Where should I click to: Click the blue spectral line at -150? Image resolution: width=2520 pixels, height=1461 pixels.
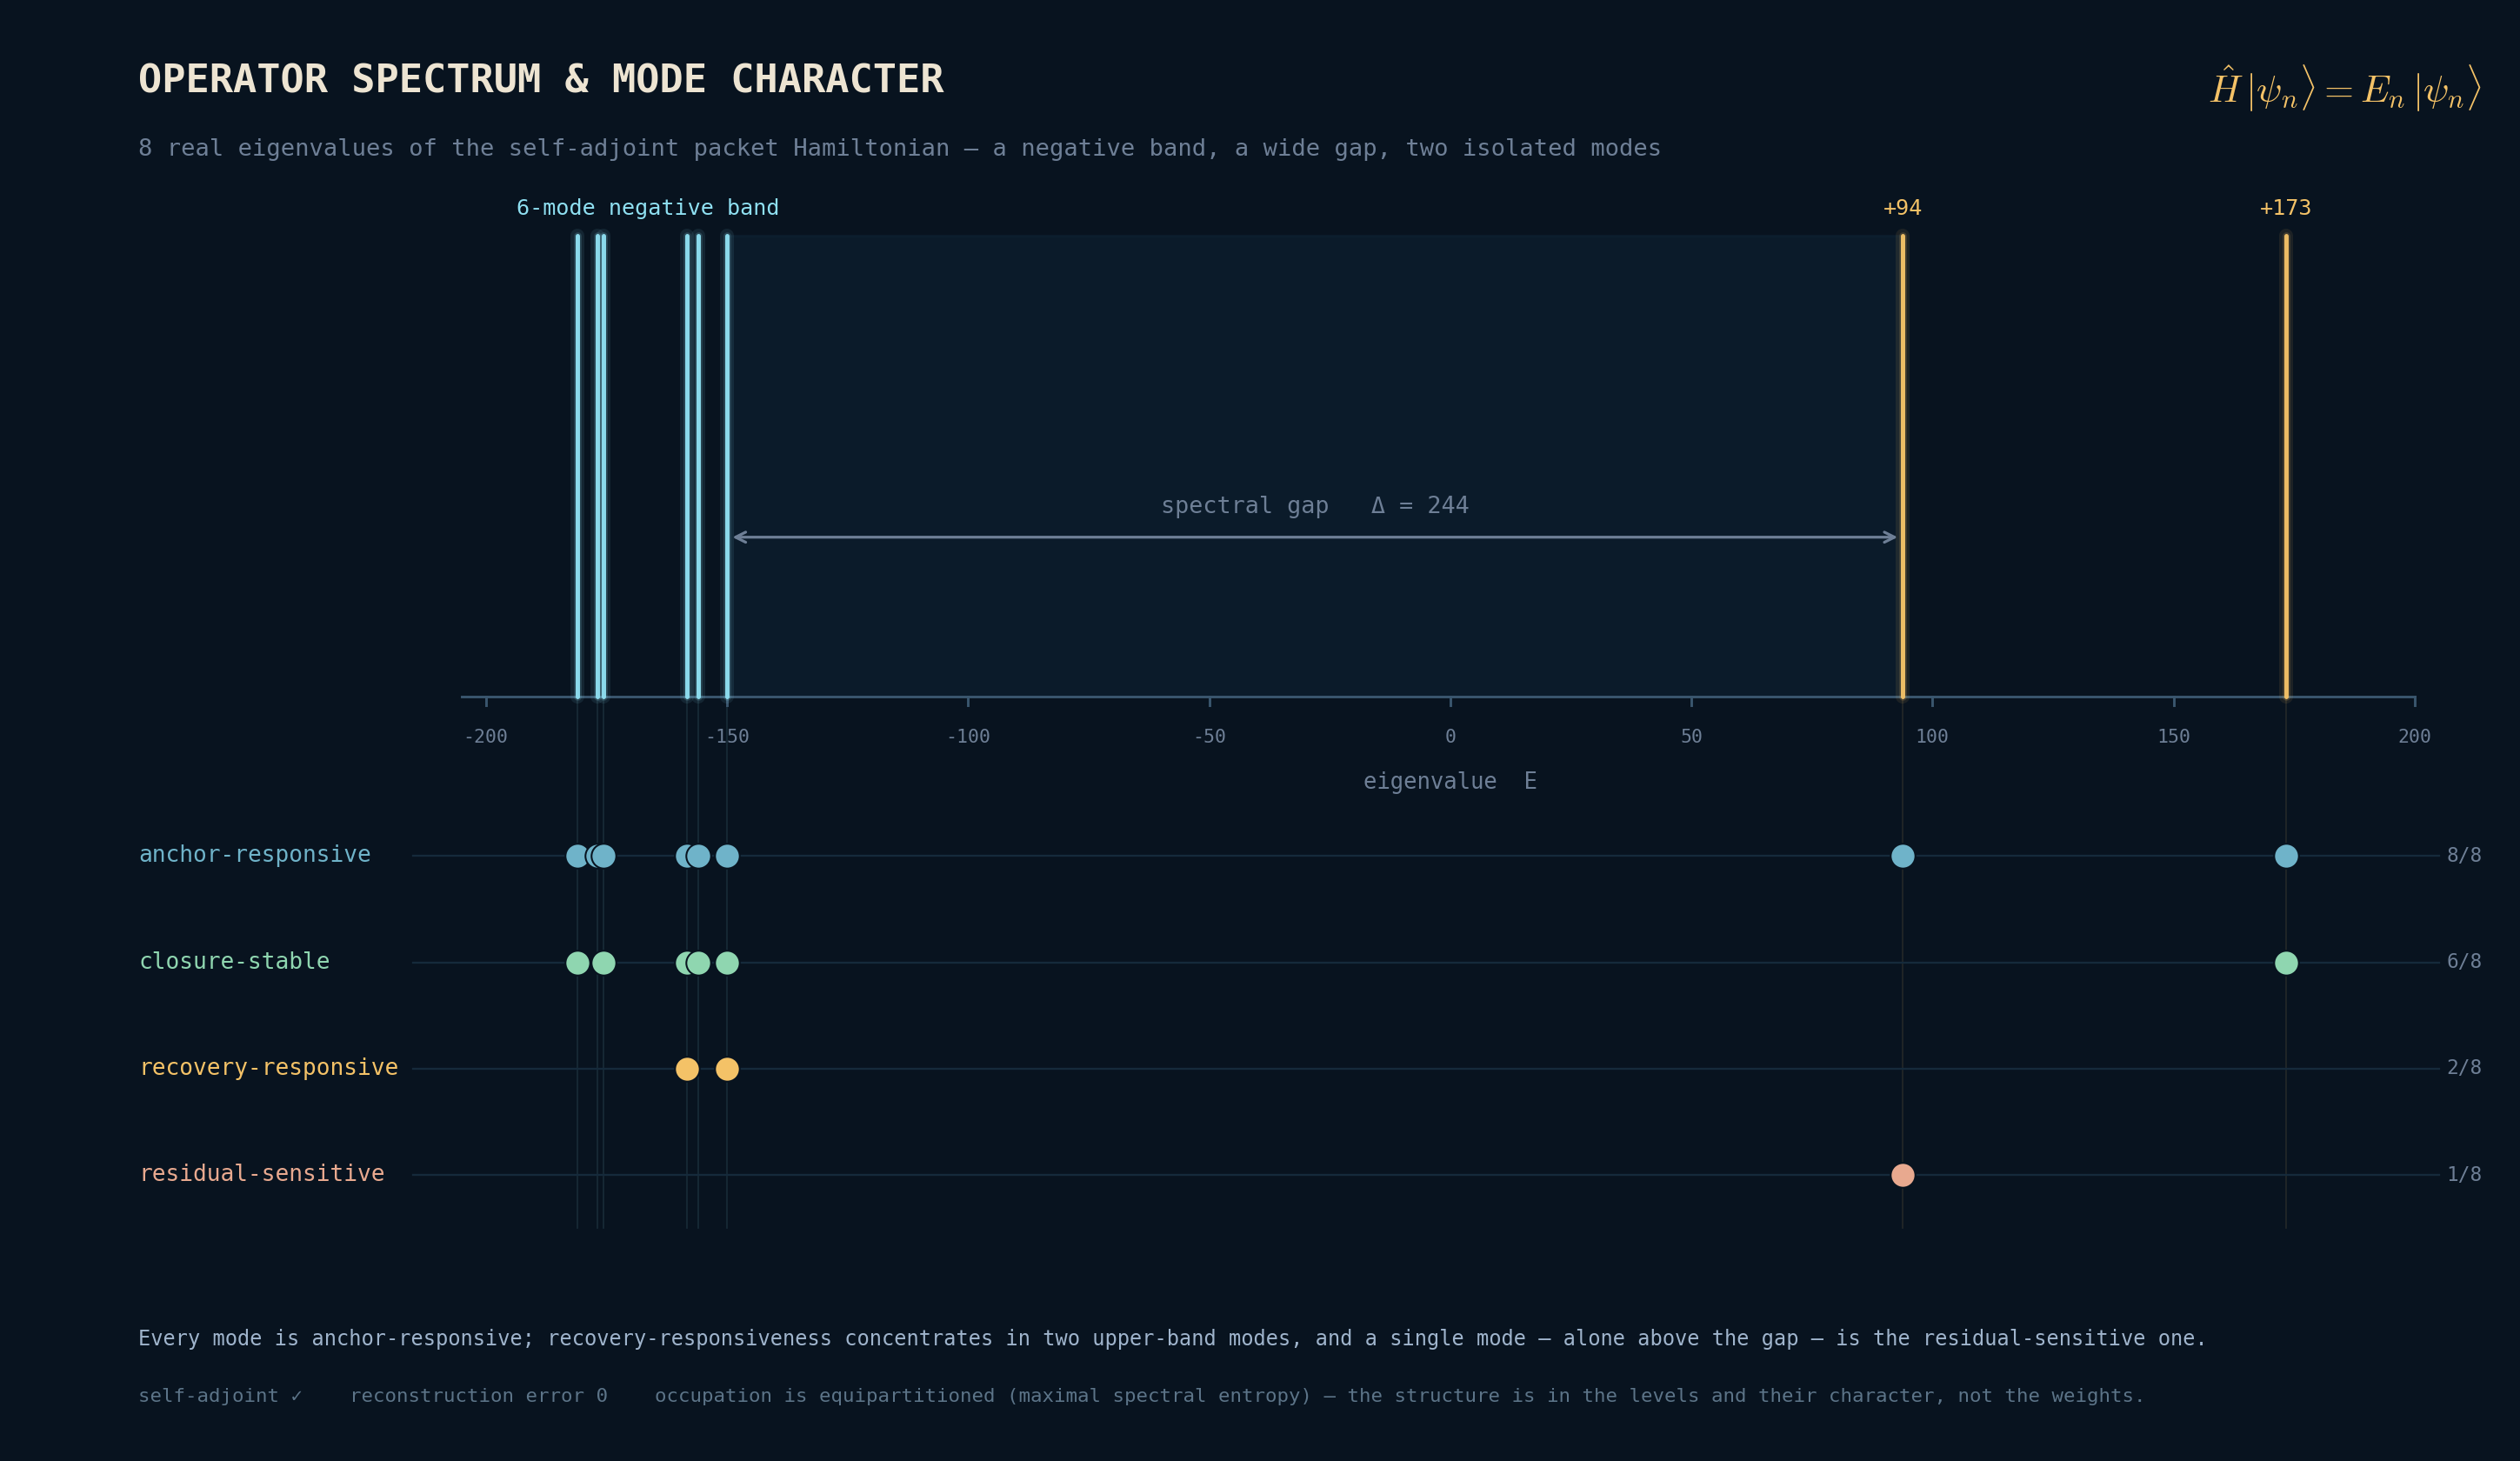[x=727, y=466]
